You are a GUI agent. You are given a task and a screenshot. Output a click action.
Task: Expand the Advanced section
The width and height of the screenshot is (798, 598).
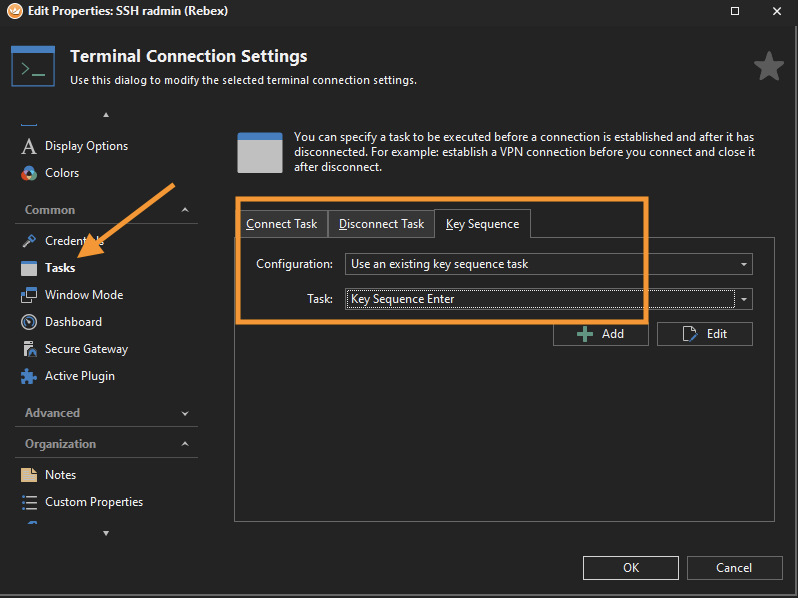[x=185, y=413]
